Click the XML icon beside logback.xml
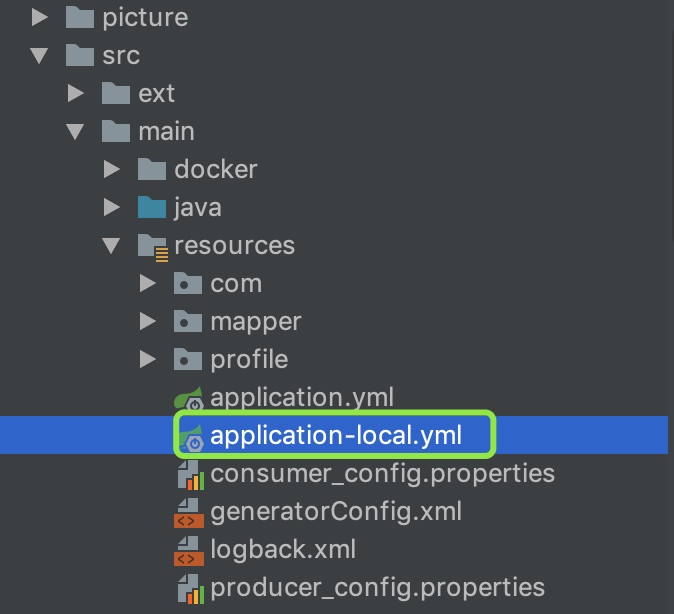Screen dimensions: 674x614 click(x=189, y=551)
